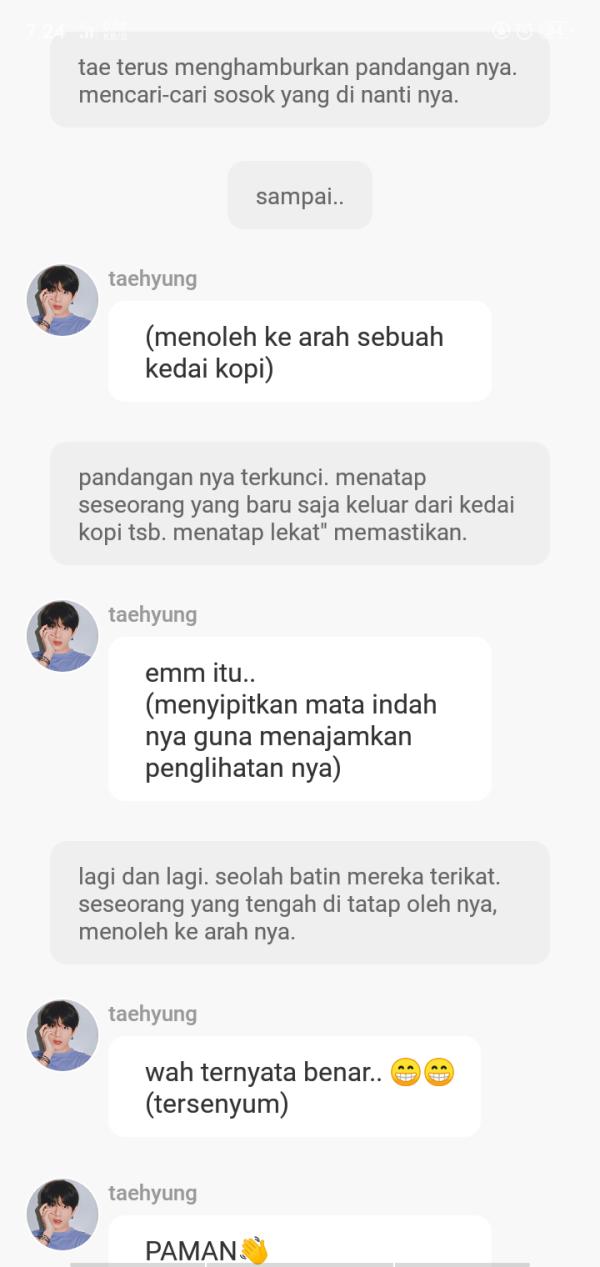The width and height of the screenshot is (600, 1267).
Task: Tap the taehyung name above 'wah ternyata benar'
Action: 152,1014
